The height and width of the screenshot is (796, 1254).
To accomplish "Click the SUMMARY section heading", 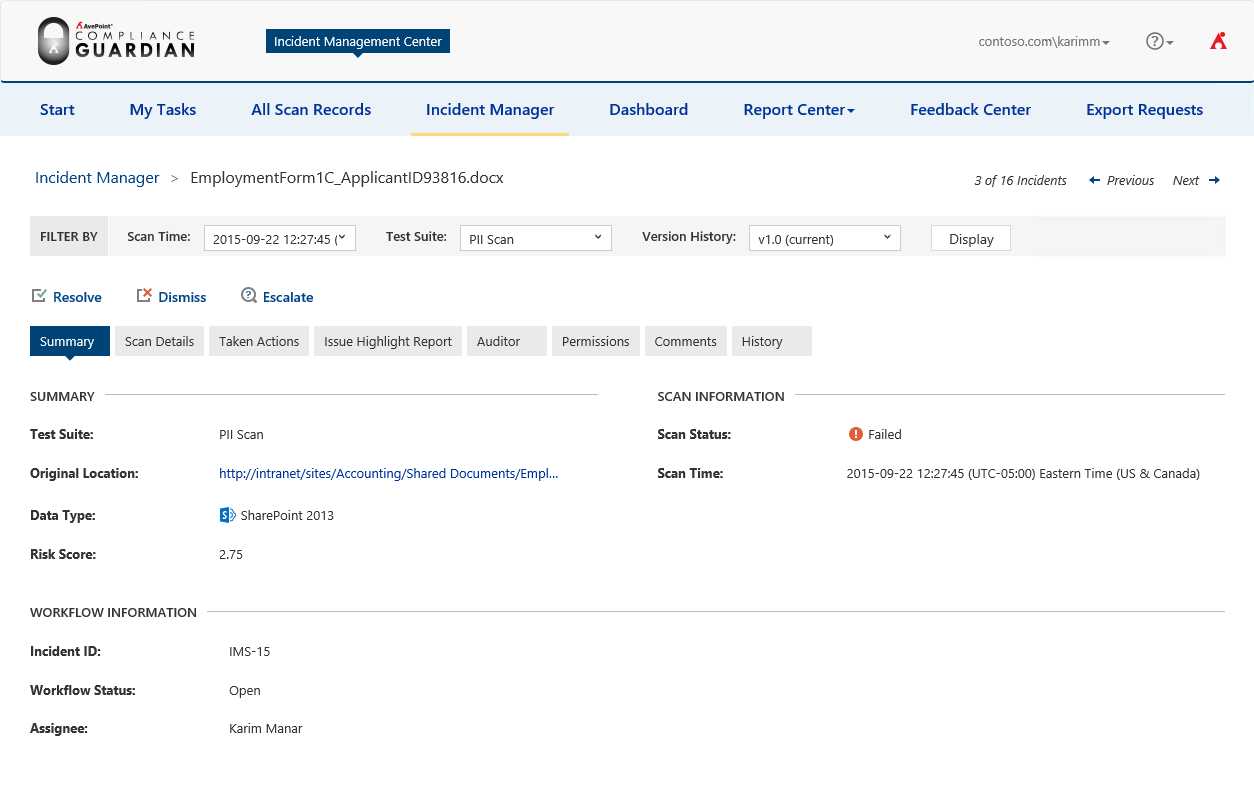I will pyautogui.click(x=62, y=396).
